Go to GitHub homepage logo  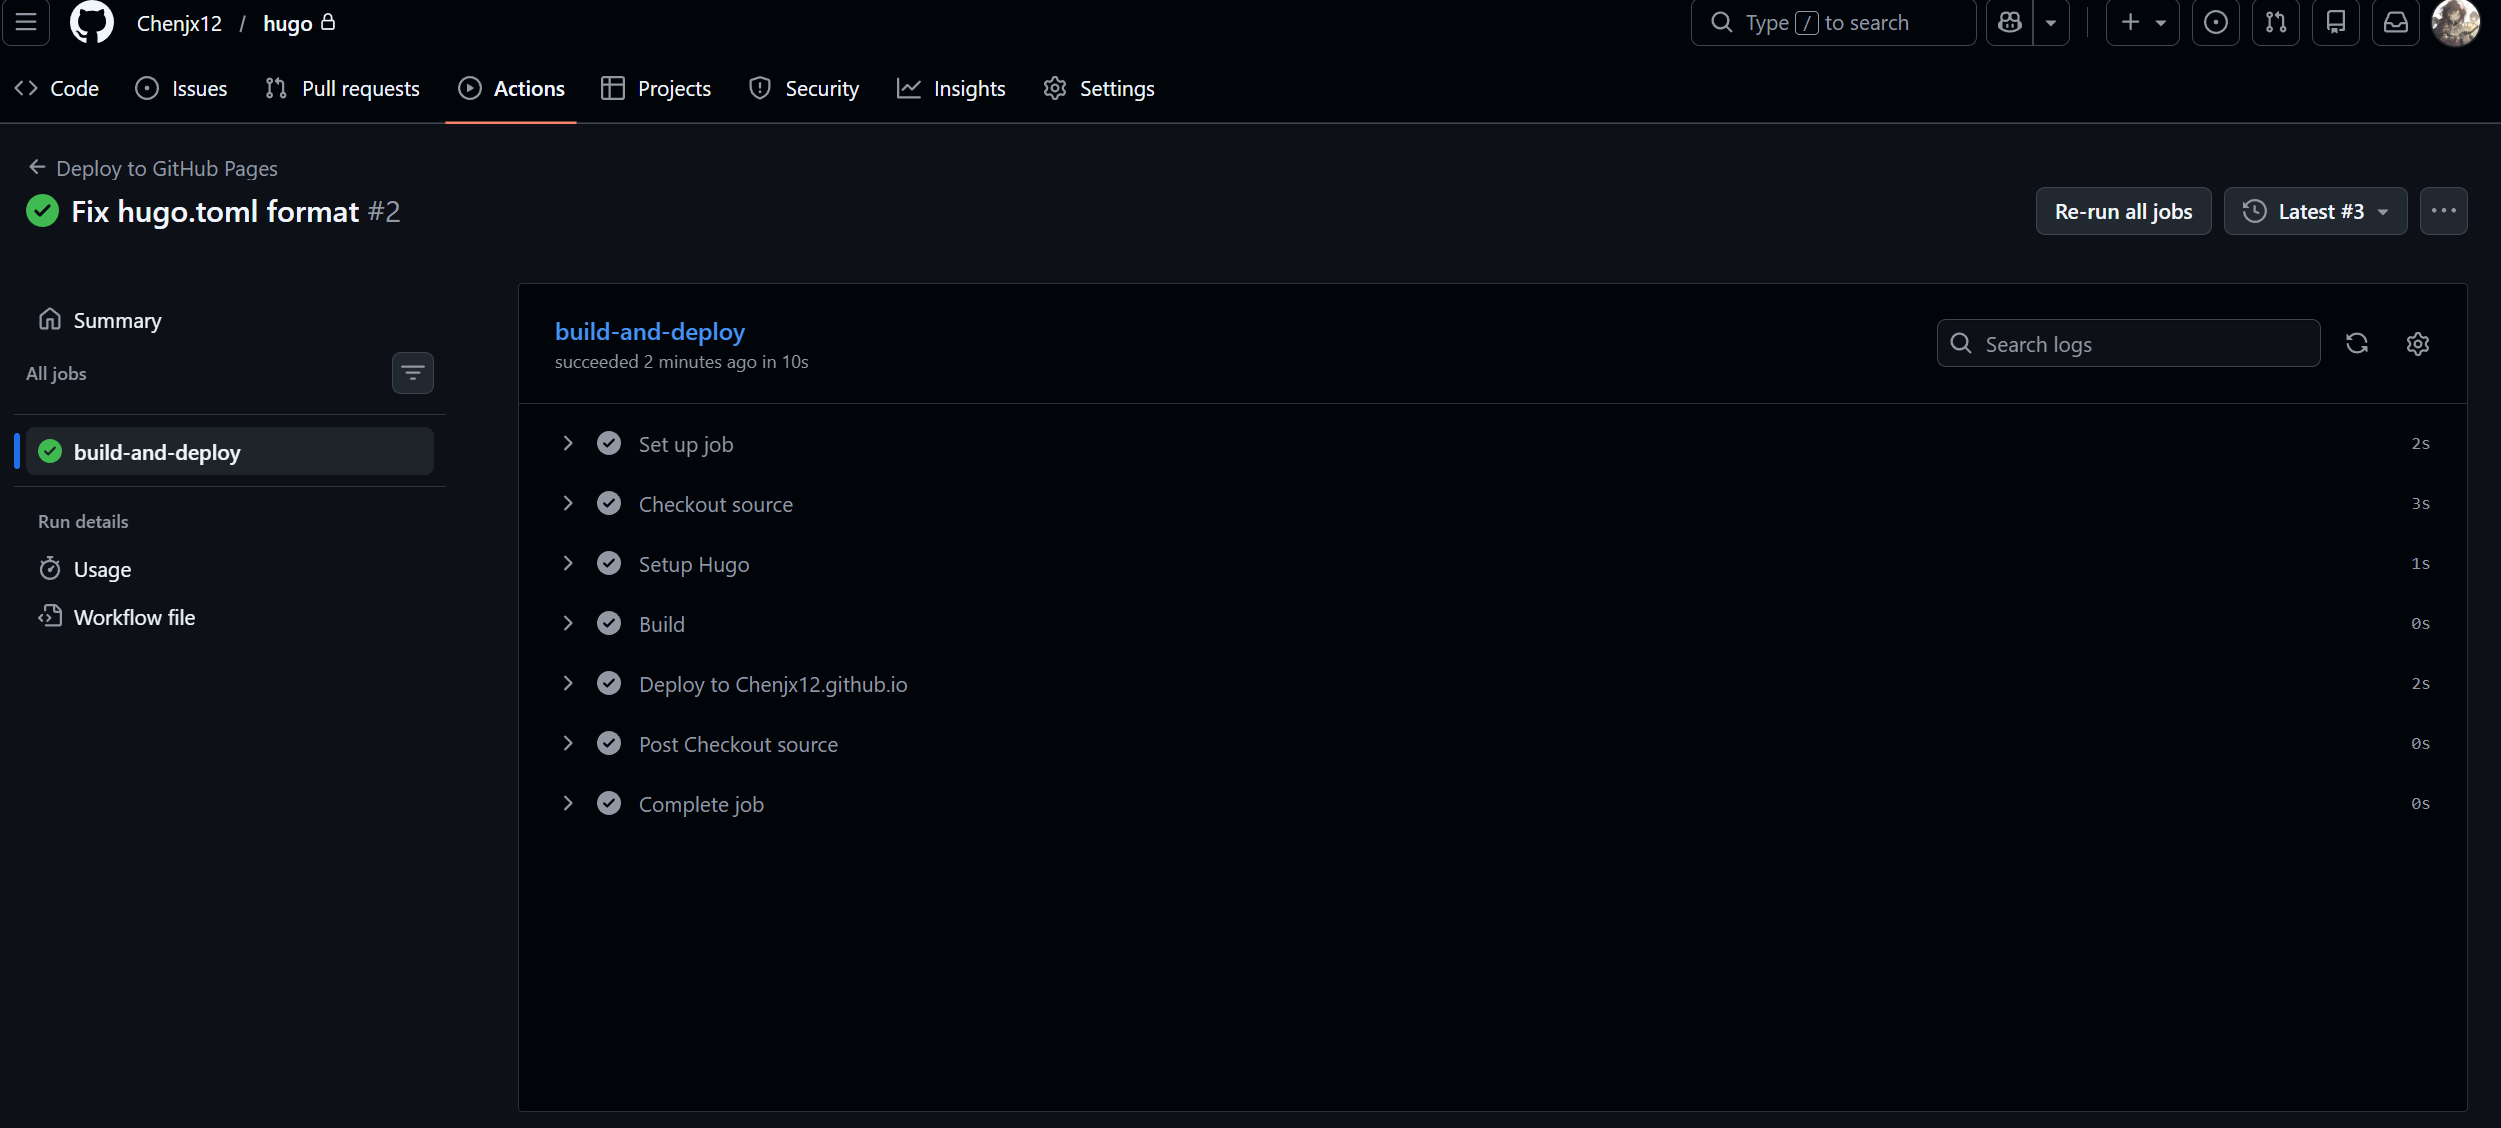(92, 22)
